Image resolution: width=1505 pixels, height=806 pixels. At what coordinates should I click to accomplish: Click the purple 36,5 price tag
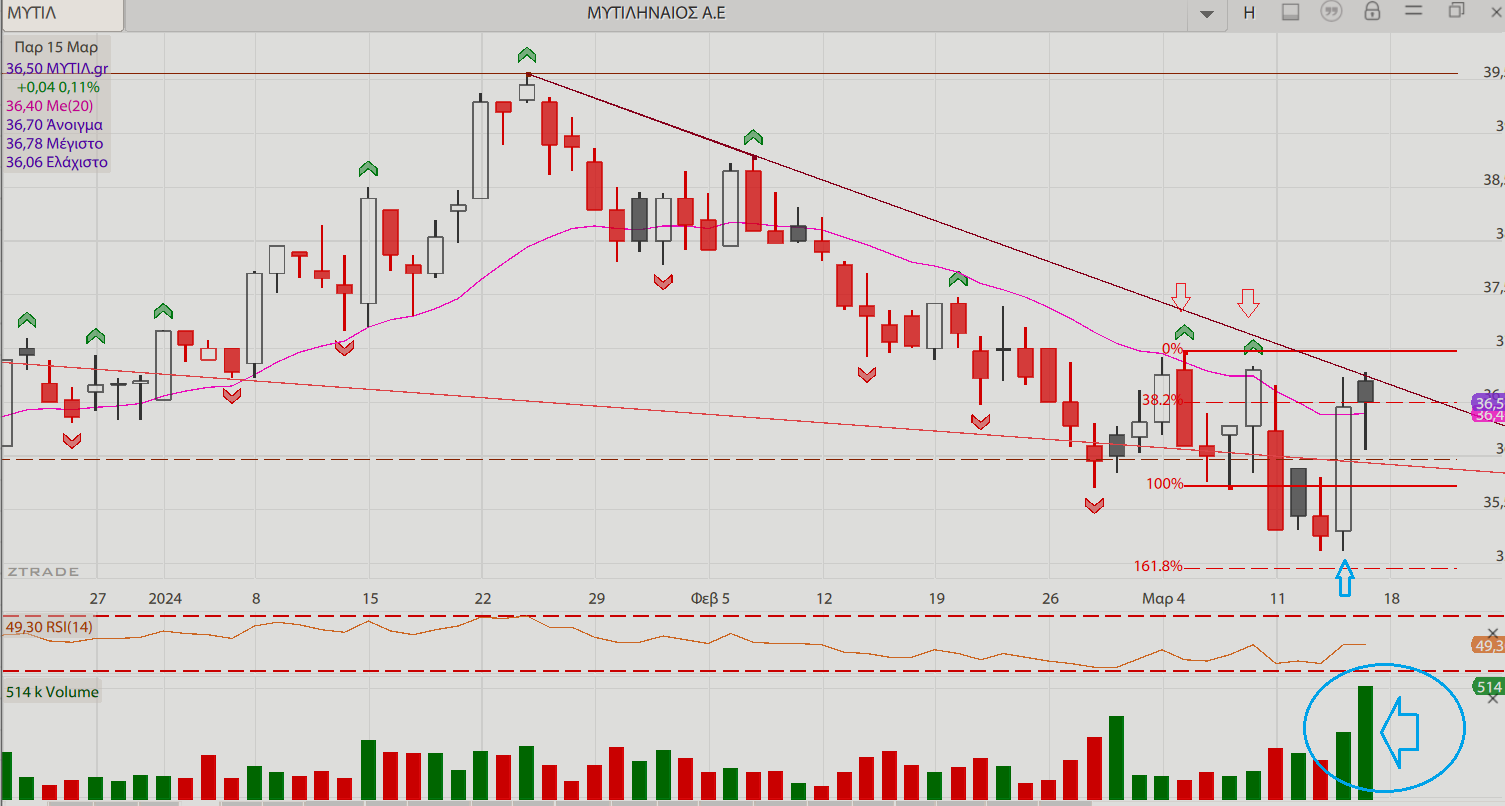tap(1488, 402)
